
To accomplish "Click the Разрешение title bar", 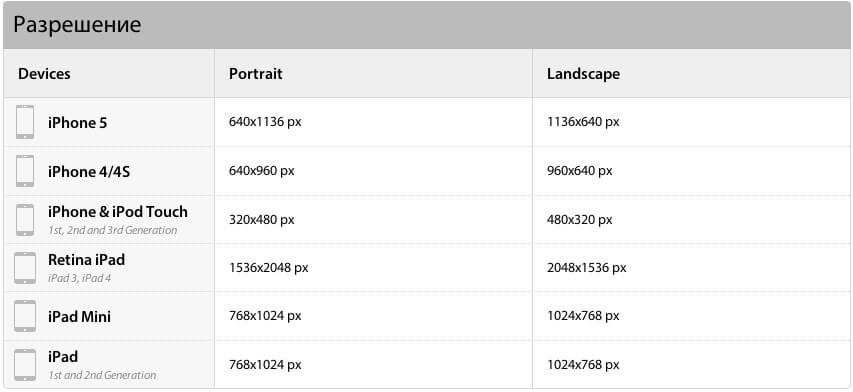I will pyautogui.click(x=426, y=25).
